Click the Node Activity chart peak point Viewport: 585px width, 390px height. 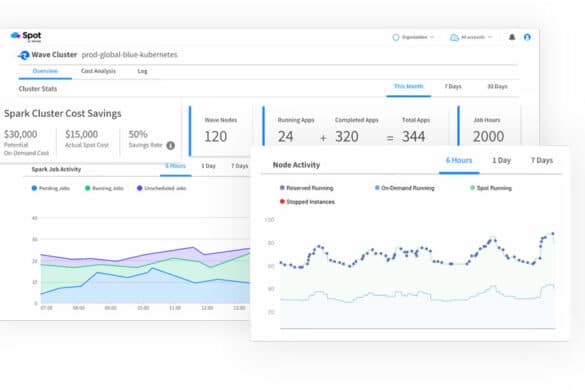[553, 234]
